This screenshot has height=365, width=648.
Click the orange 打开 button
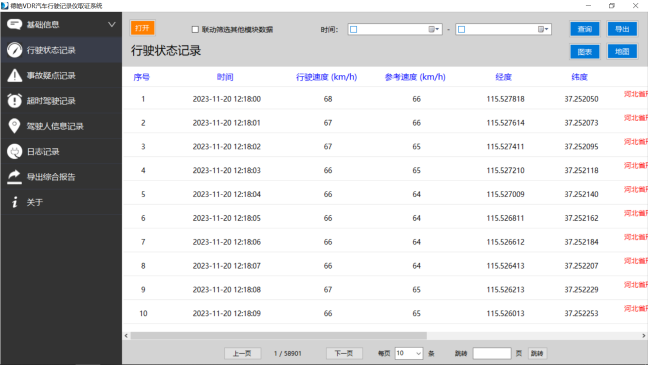(x=142, y=28)
